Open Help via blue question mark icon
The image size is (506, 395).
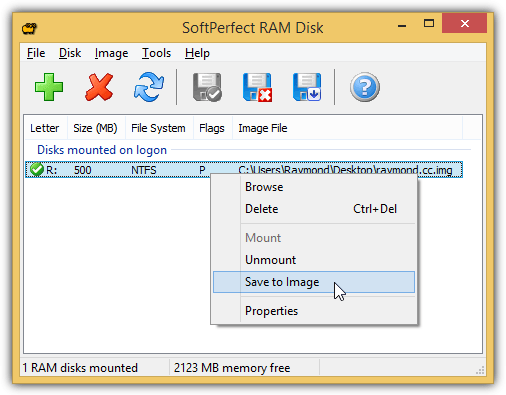tap(365, 87)
